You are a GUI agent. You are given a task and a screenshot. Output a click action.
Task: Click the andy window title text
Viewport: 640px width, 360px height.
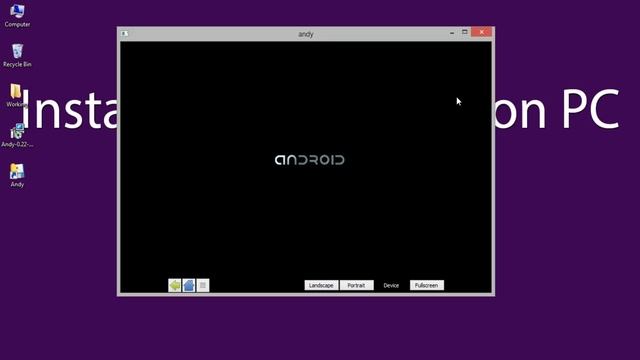click(x=306, y=34)
